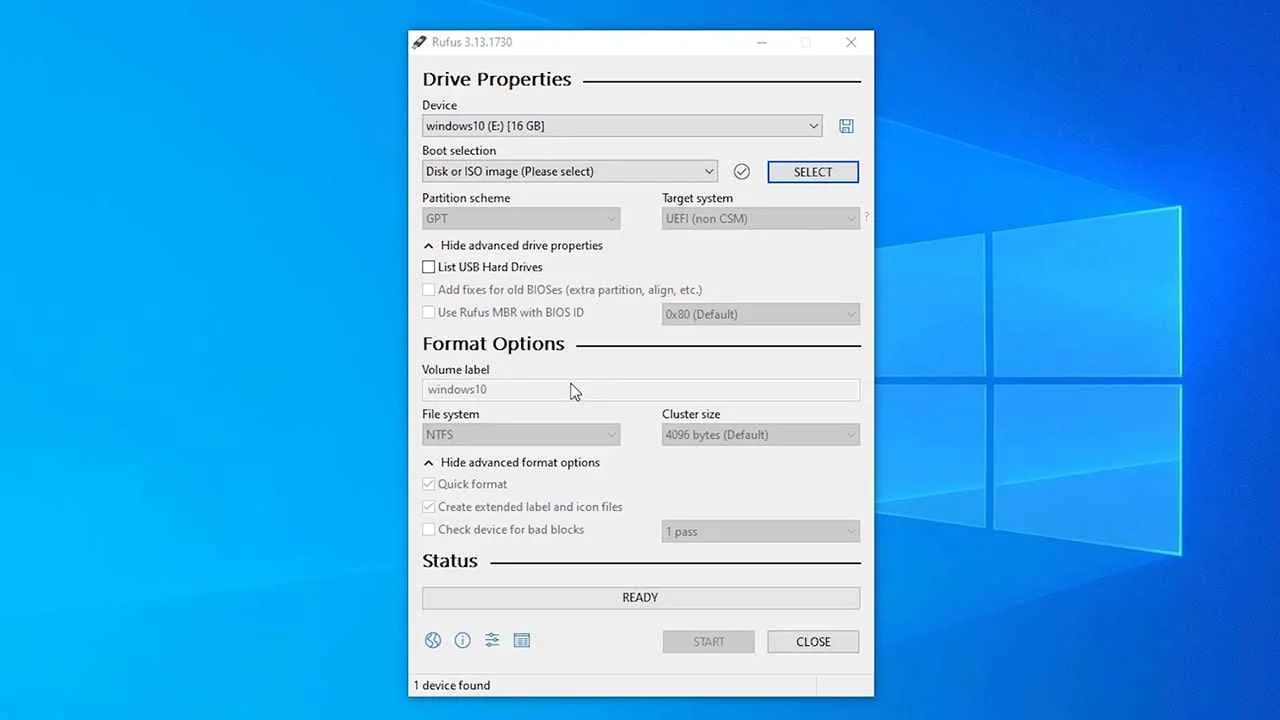Click the '1 device found' status text
This screenshot has height=720, width=1280.
[x=452, y=685]
